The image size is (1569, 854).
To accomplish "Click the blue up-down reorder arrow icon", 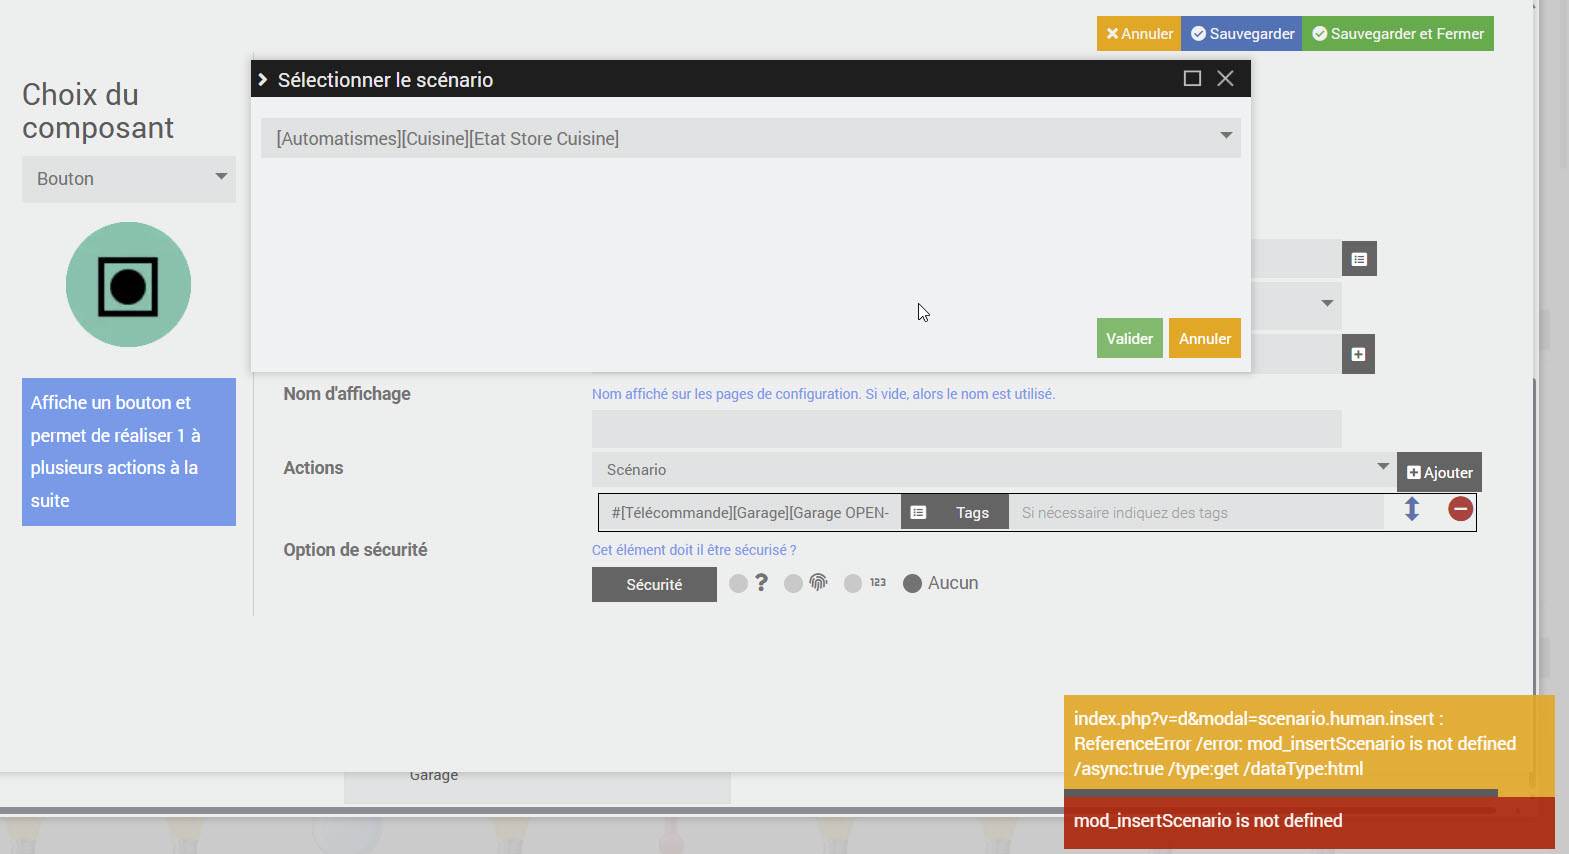I will click(1412, 509).
